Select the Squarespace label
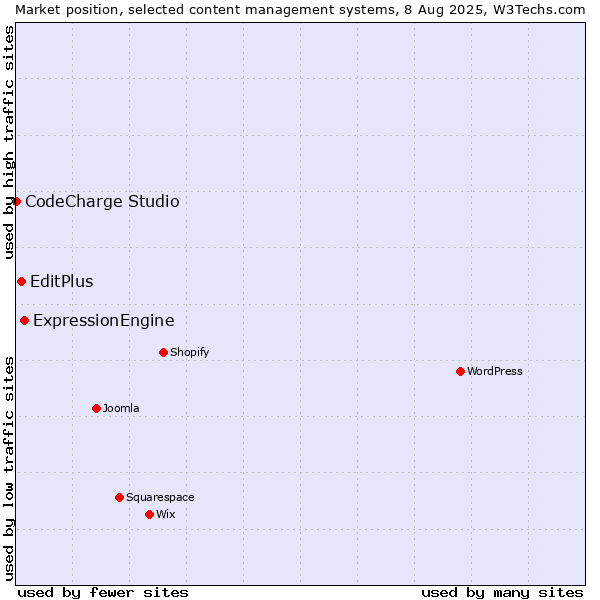 click(x=160, y=497)
